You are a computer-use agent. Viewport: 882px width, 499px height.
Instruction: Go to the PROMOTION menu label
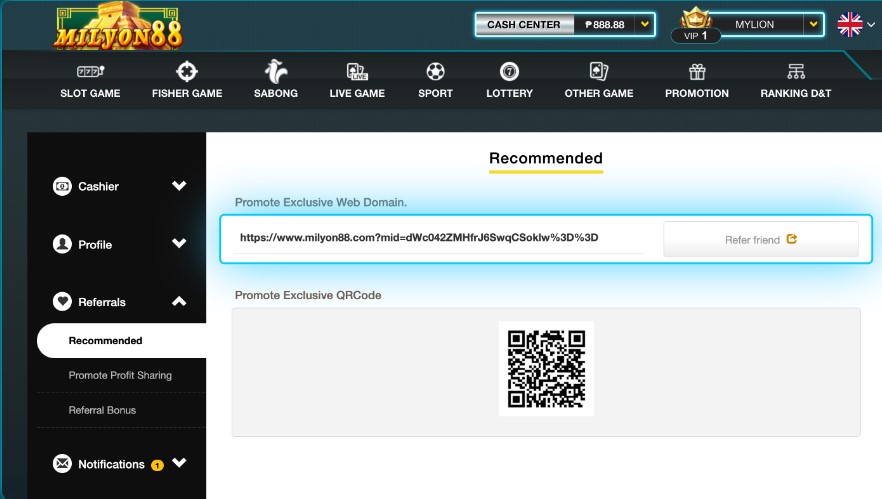697,93
